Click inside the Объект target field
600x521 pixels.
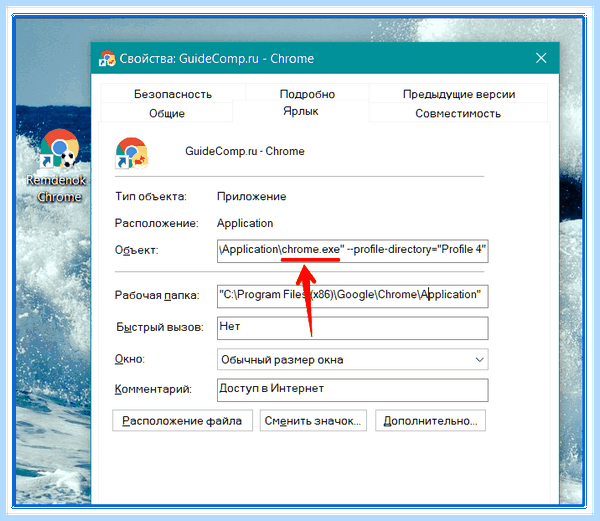(352, 251)
